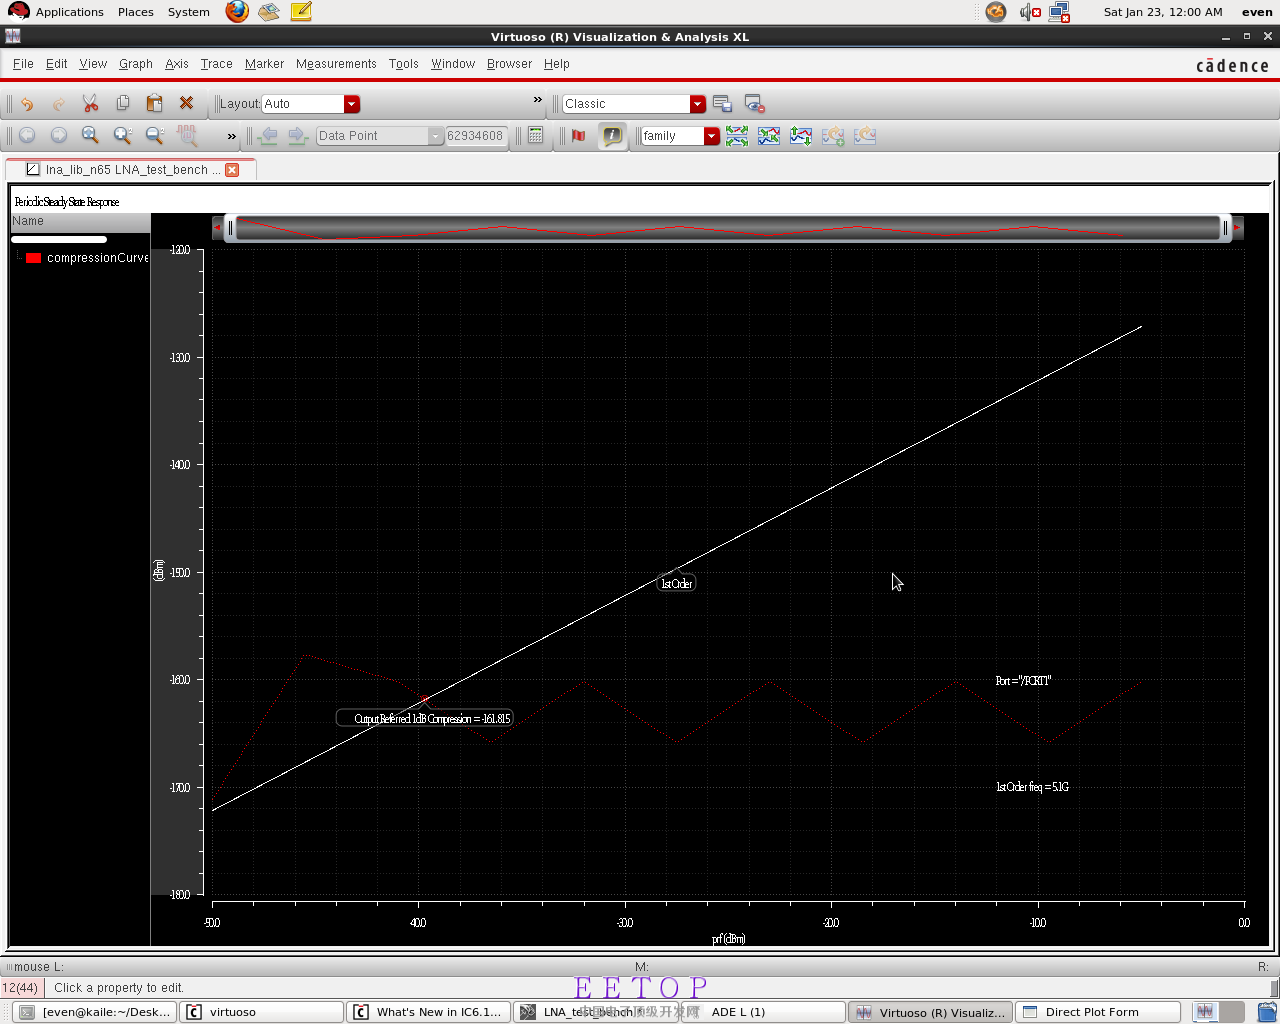Open the Trace menu
Screen dimensions: 1280x1024
click(216, 64)
